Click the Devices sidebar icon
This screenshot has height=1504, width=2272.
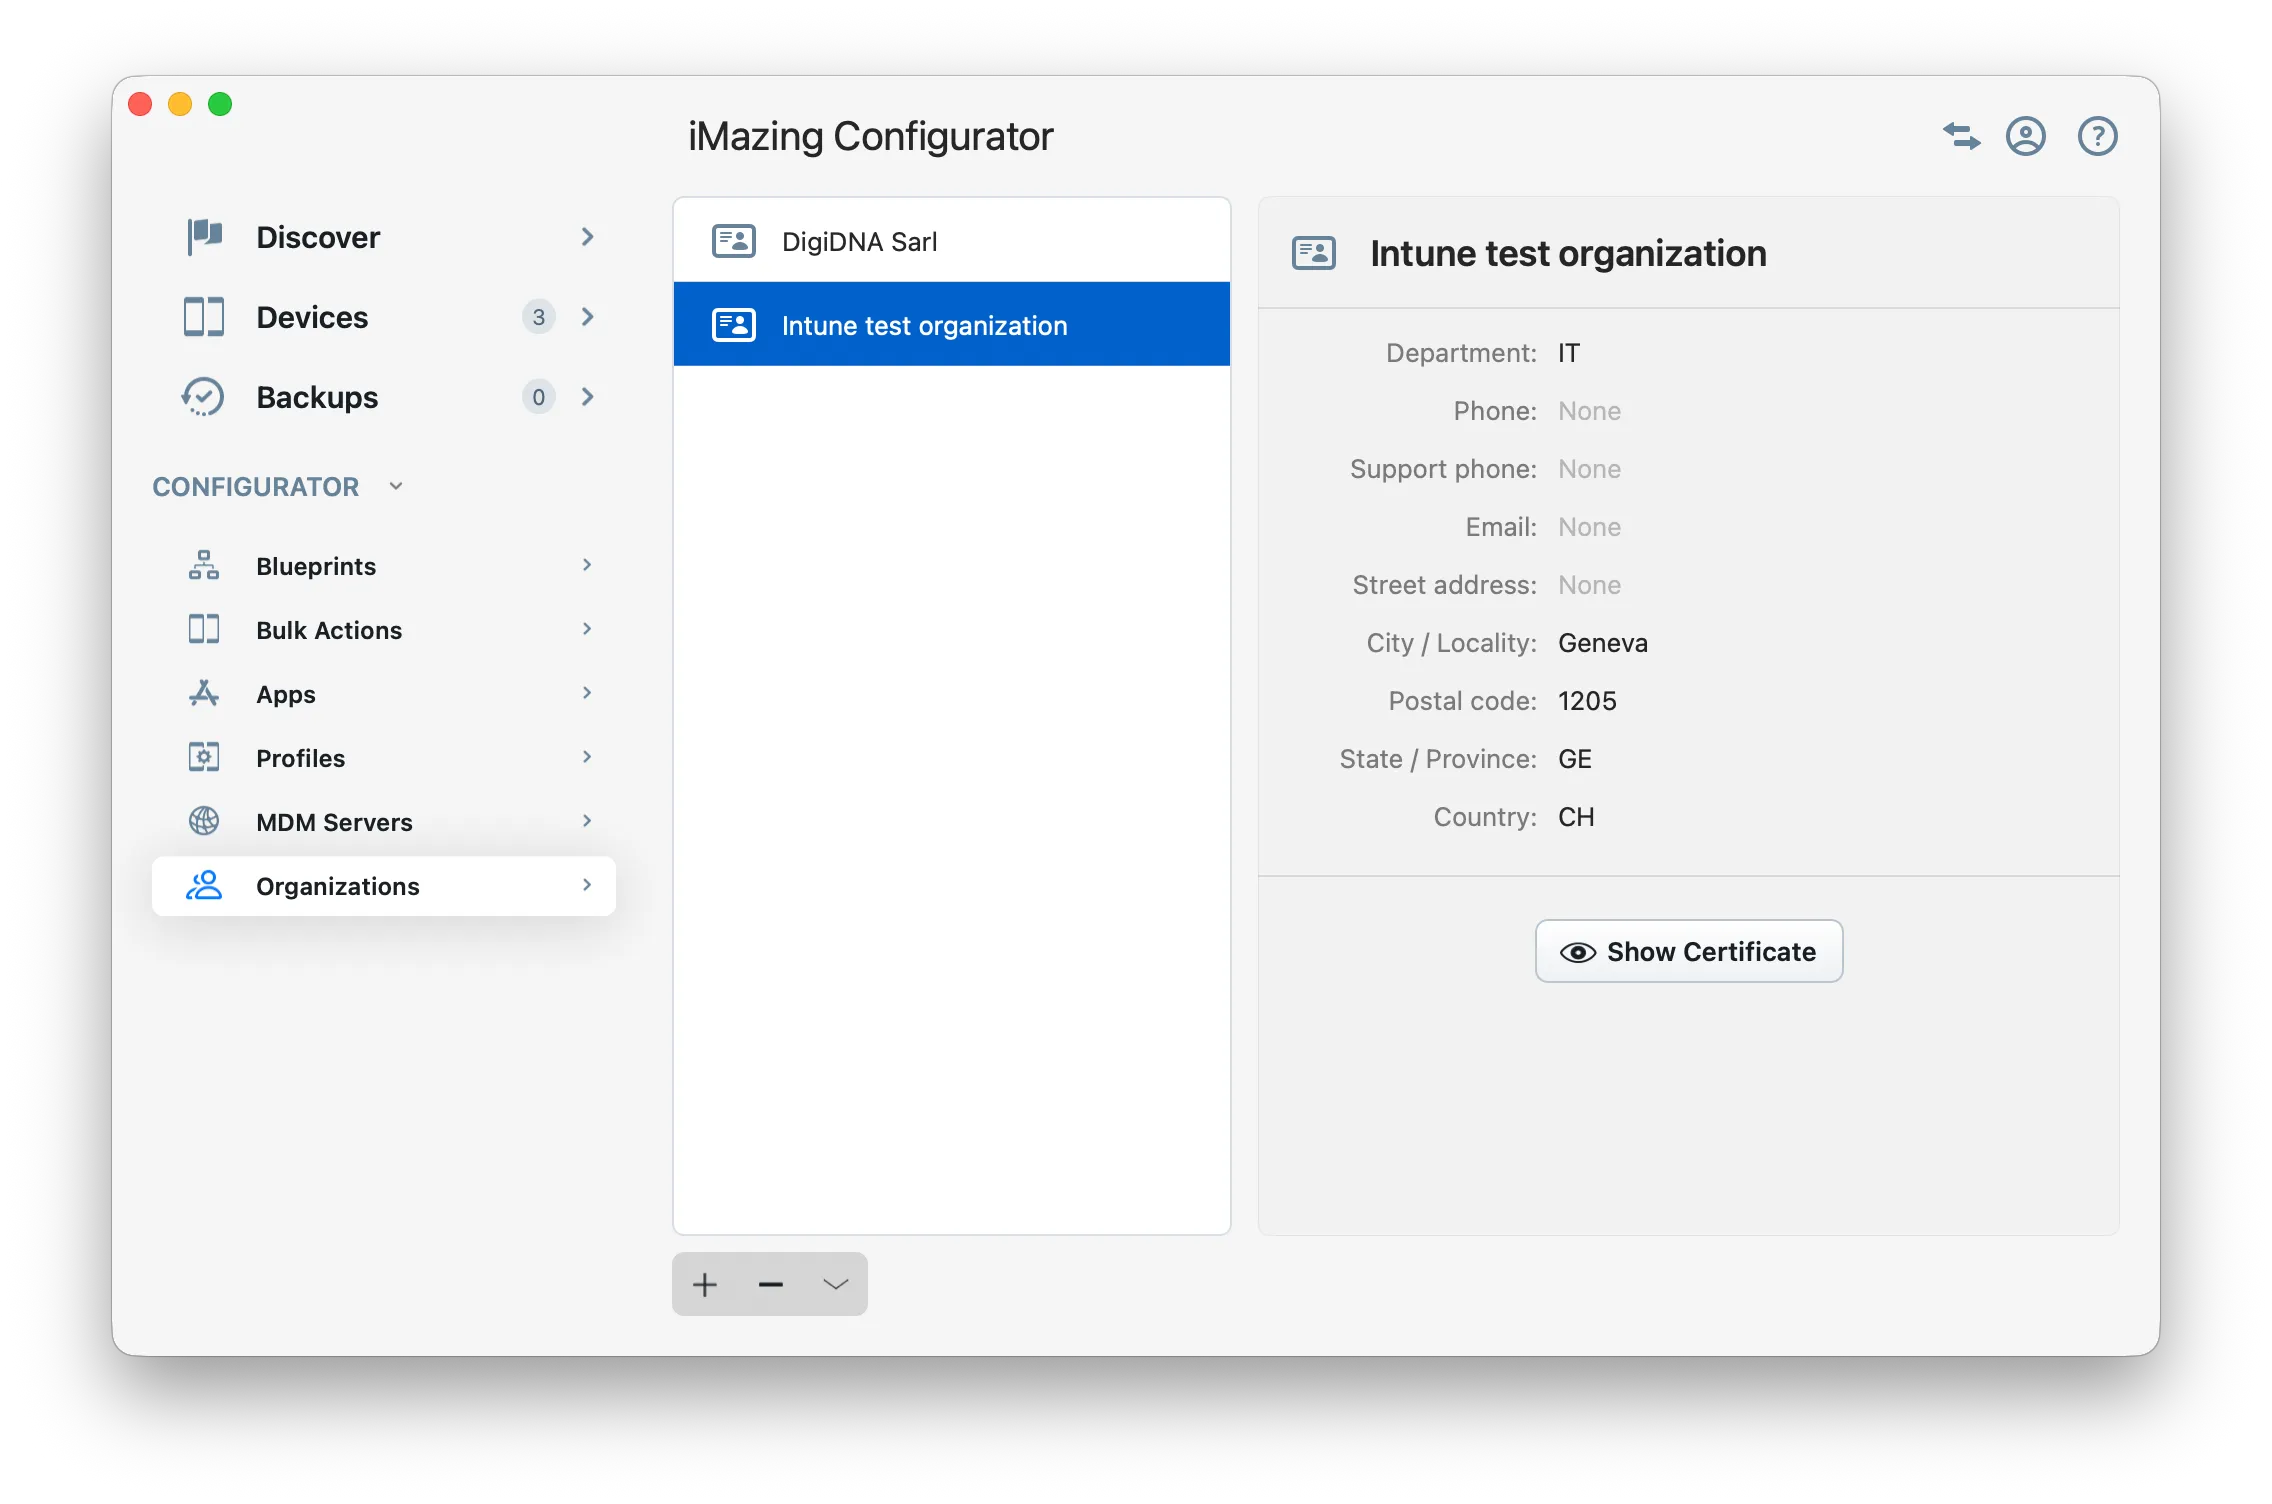203,317
